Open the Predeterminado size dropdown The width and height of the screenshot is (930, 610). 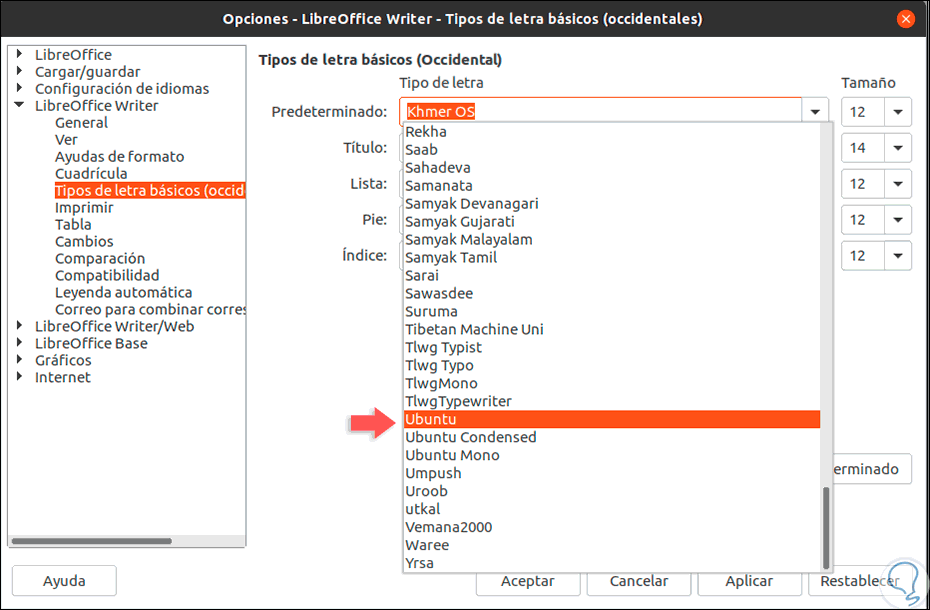pyautogui.click(x=897, y=112)
